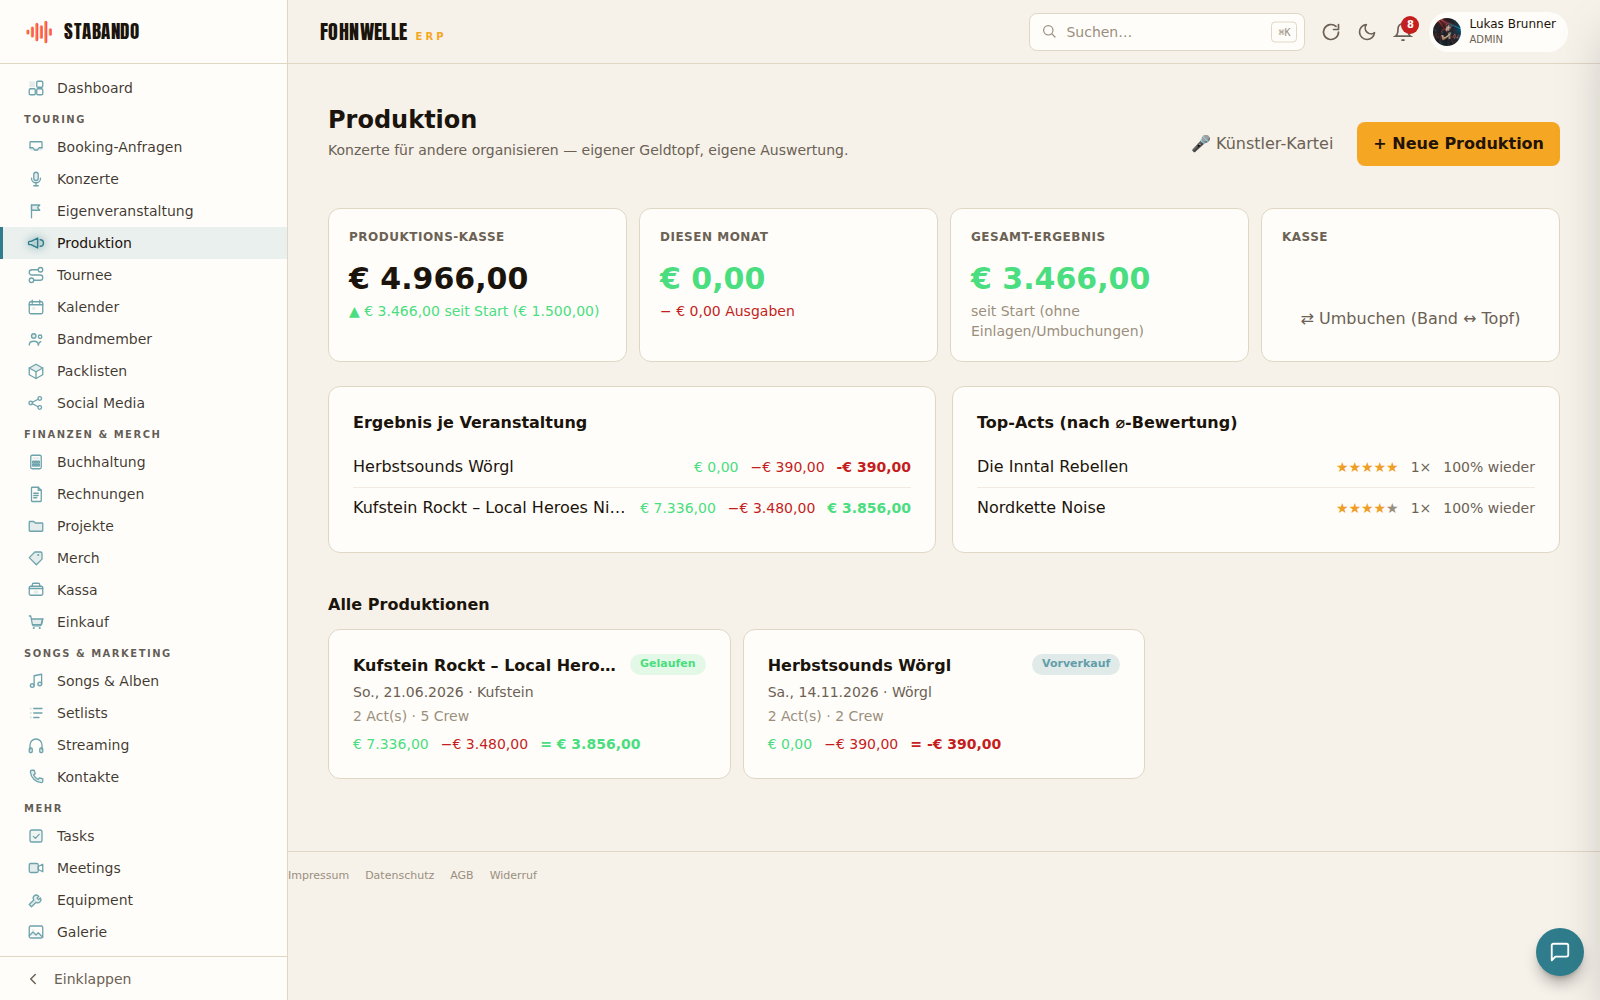Image resolution: width=1600 pixels, height=1000 pixels.
Task: Click the Kalender sidebar icon
Action: click(36, 307)
